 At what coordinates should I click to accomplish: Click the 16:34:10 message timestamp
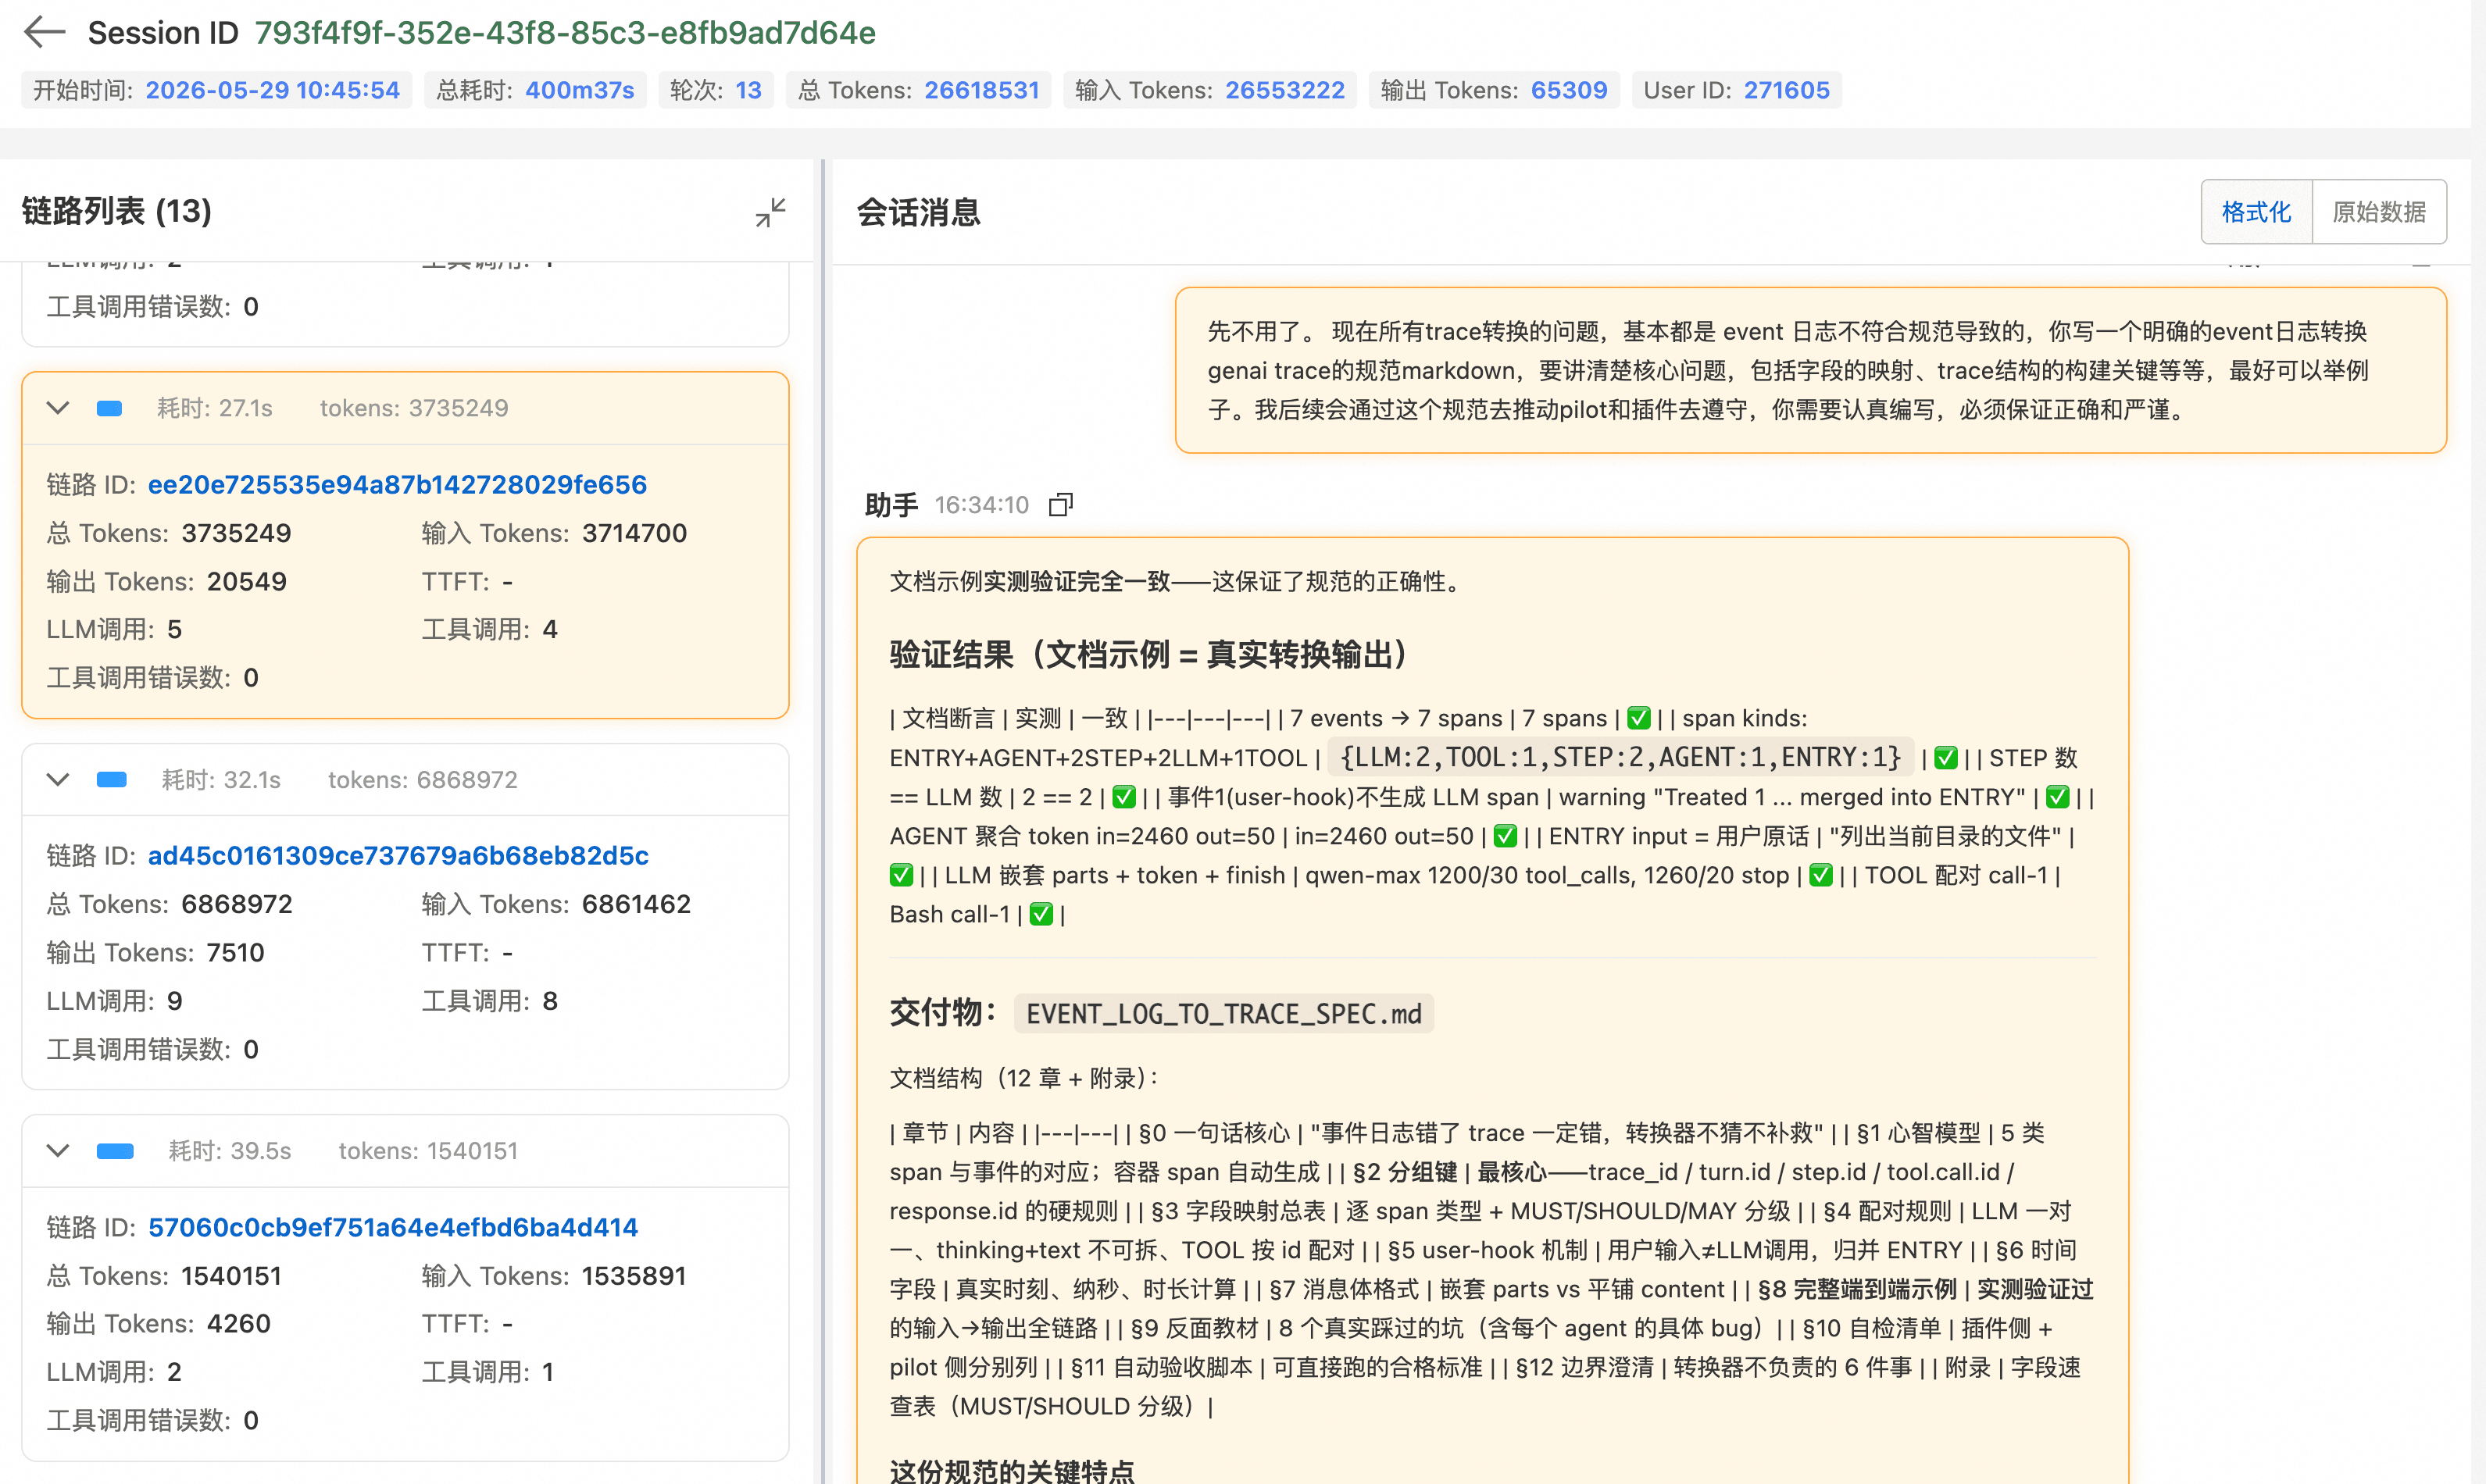point(982,505)
